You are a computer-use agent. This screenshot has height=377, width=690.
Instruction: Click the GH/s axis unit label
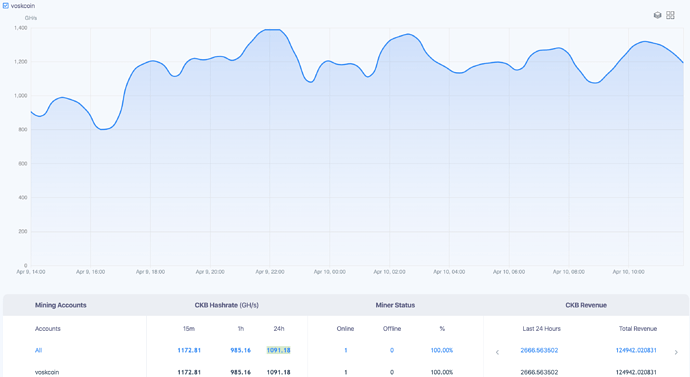point(31,18)
